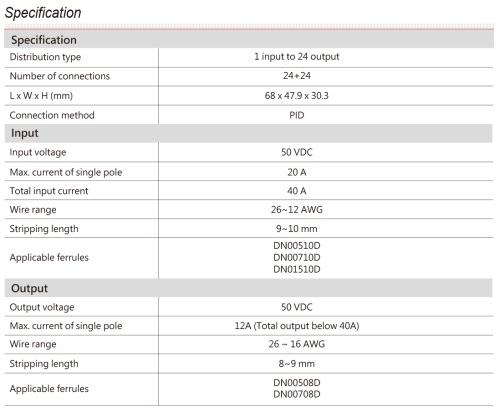
Task: Click ferrule code 'DN00710D'
Action: (x=297, y=258)
